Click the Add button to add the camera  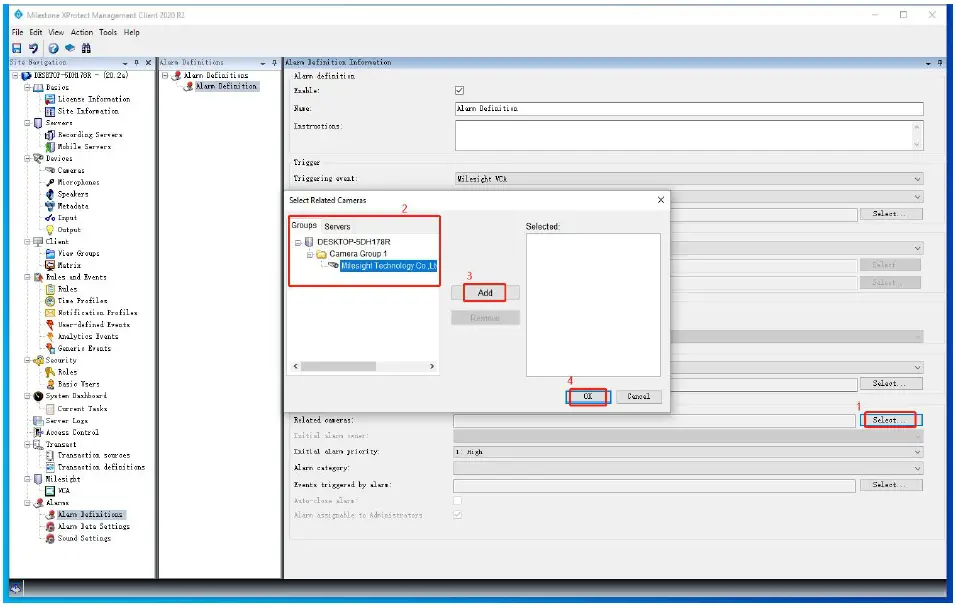tap(485, 292)
